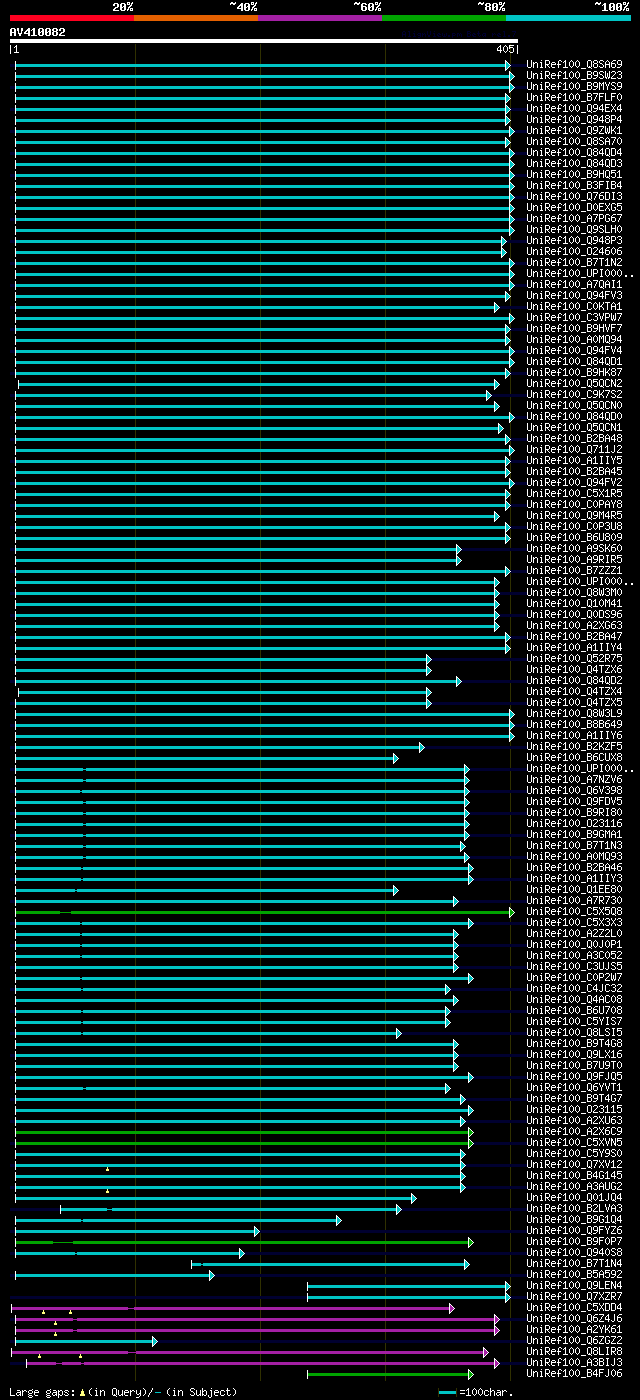
Task: Click the orange ~40% identity legend segment
Action: coord(196,18)
